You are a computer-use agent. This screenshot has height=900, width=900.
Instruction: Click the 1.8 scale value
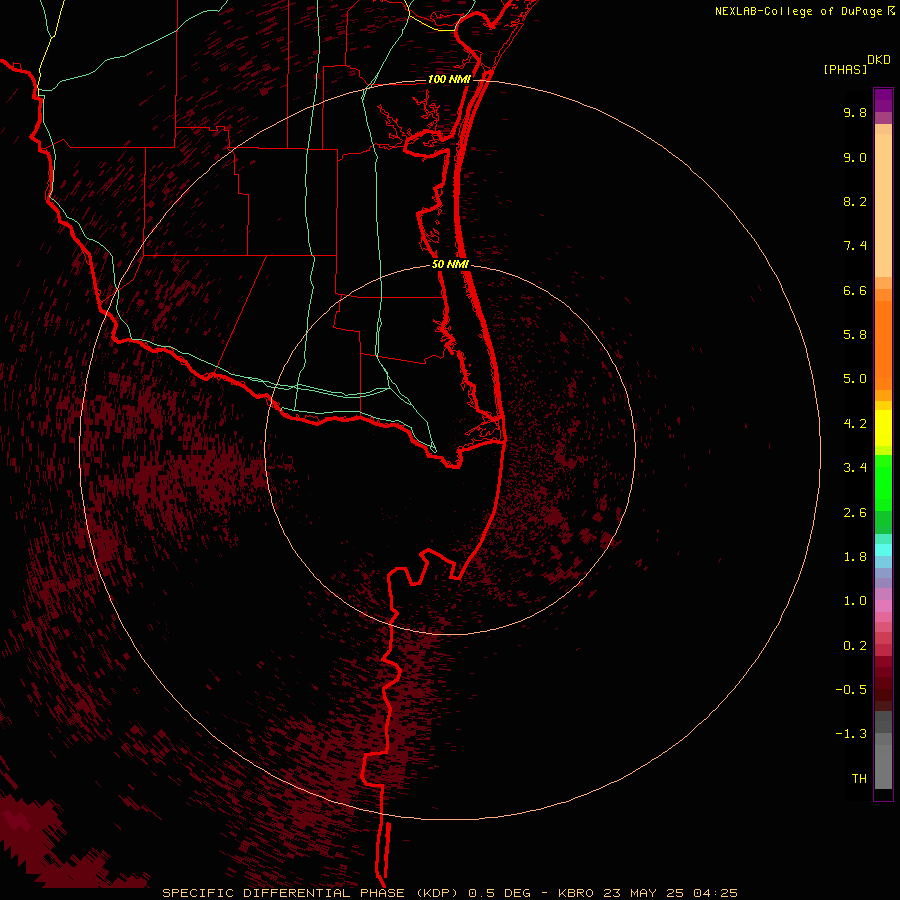[x=855, y=557]
